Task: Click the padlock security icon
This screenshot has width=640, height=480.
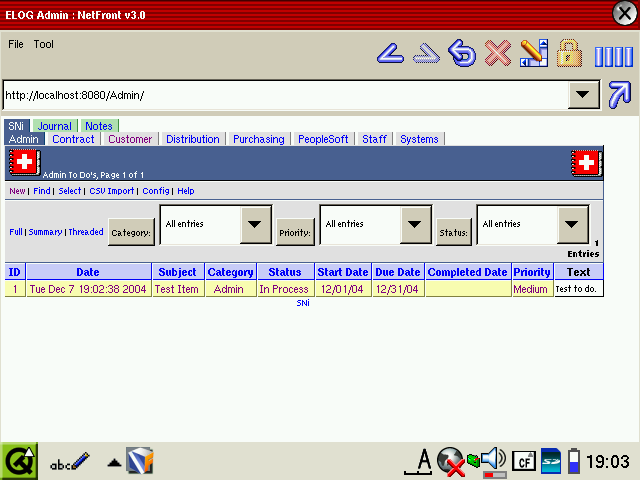Action: [569, 53]
